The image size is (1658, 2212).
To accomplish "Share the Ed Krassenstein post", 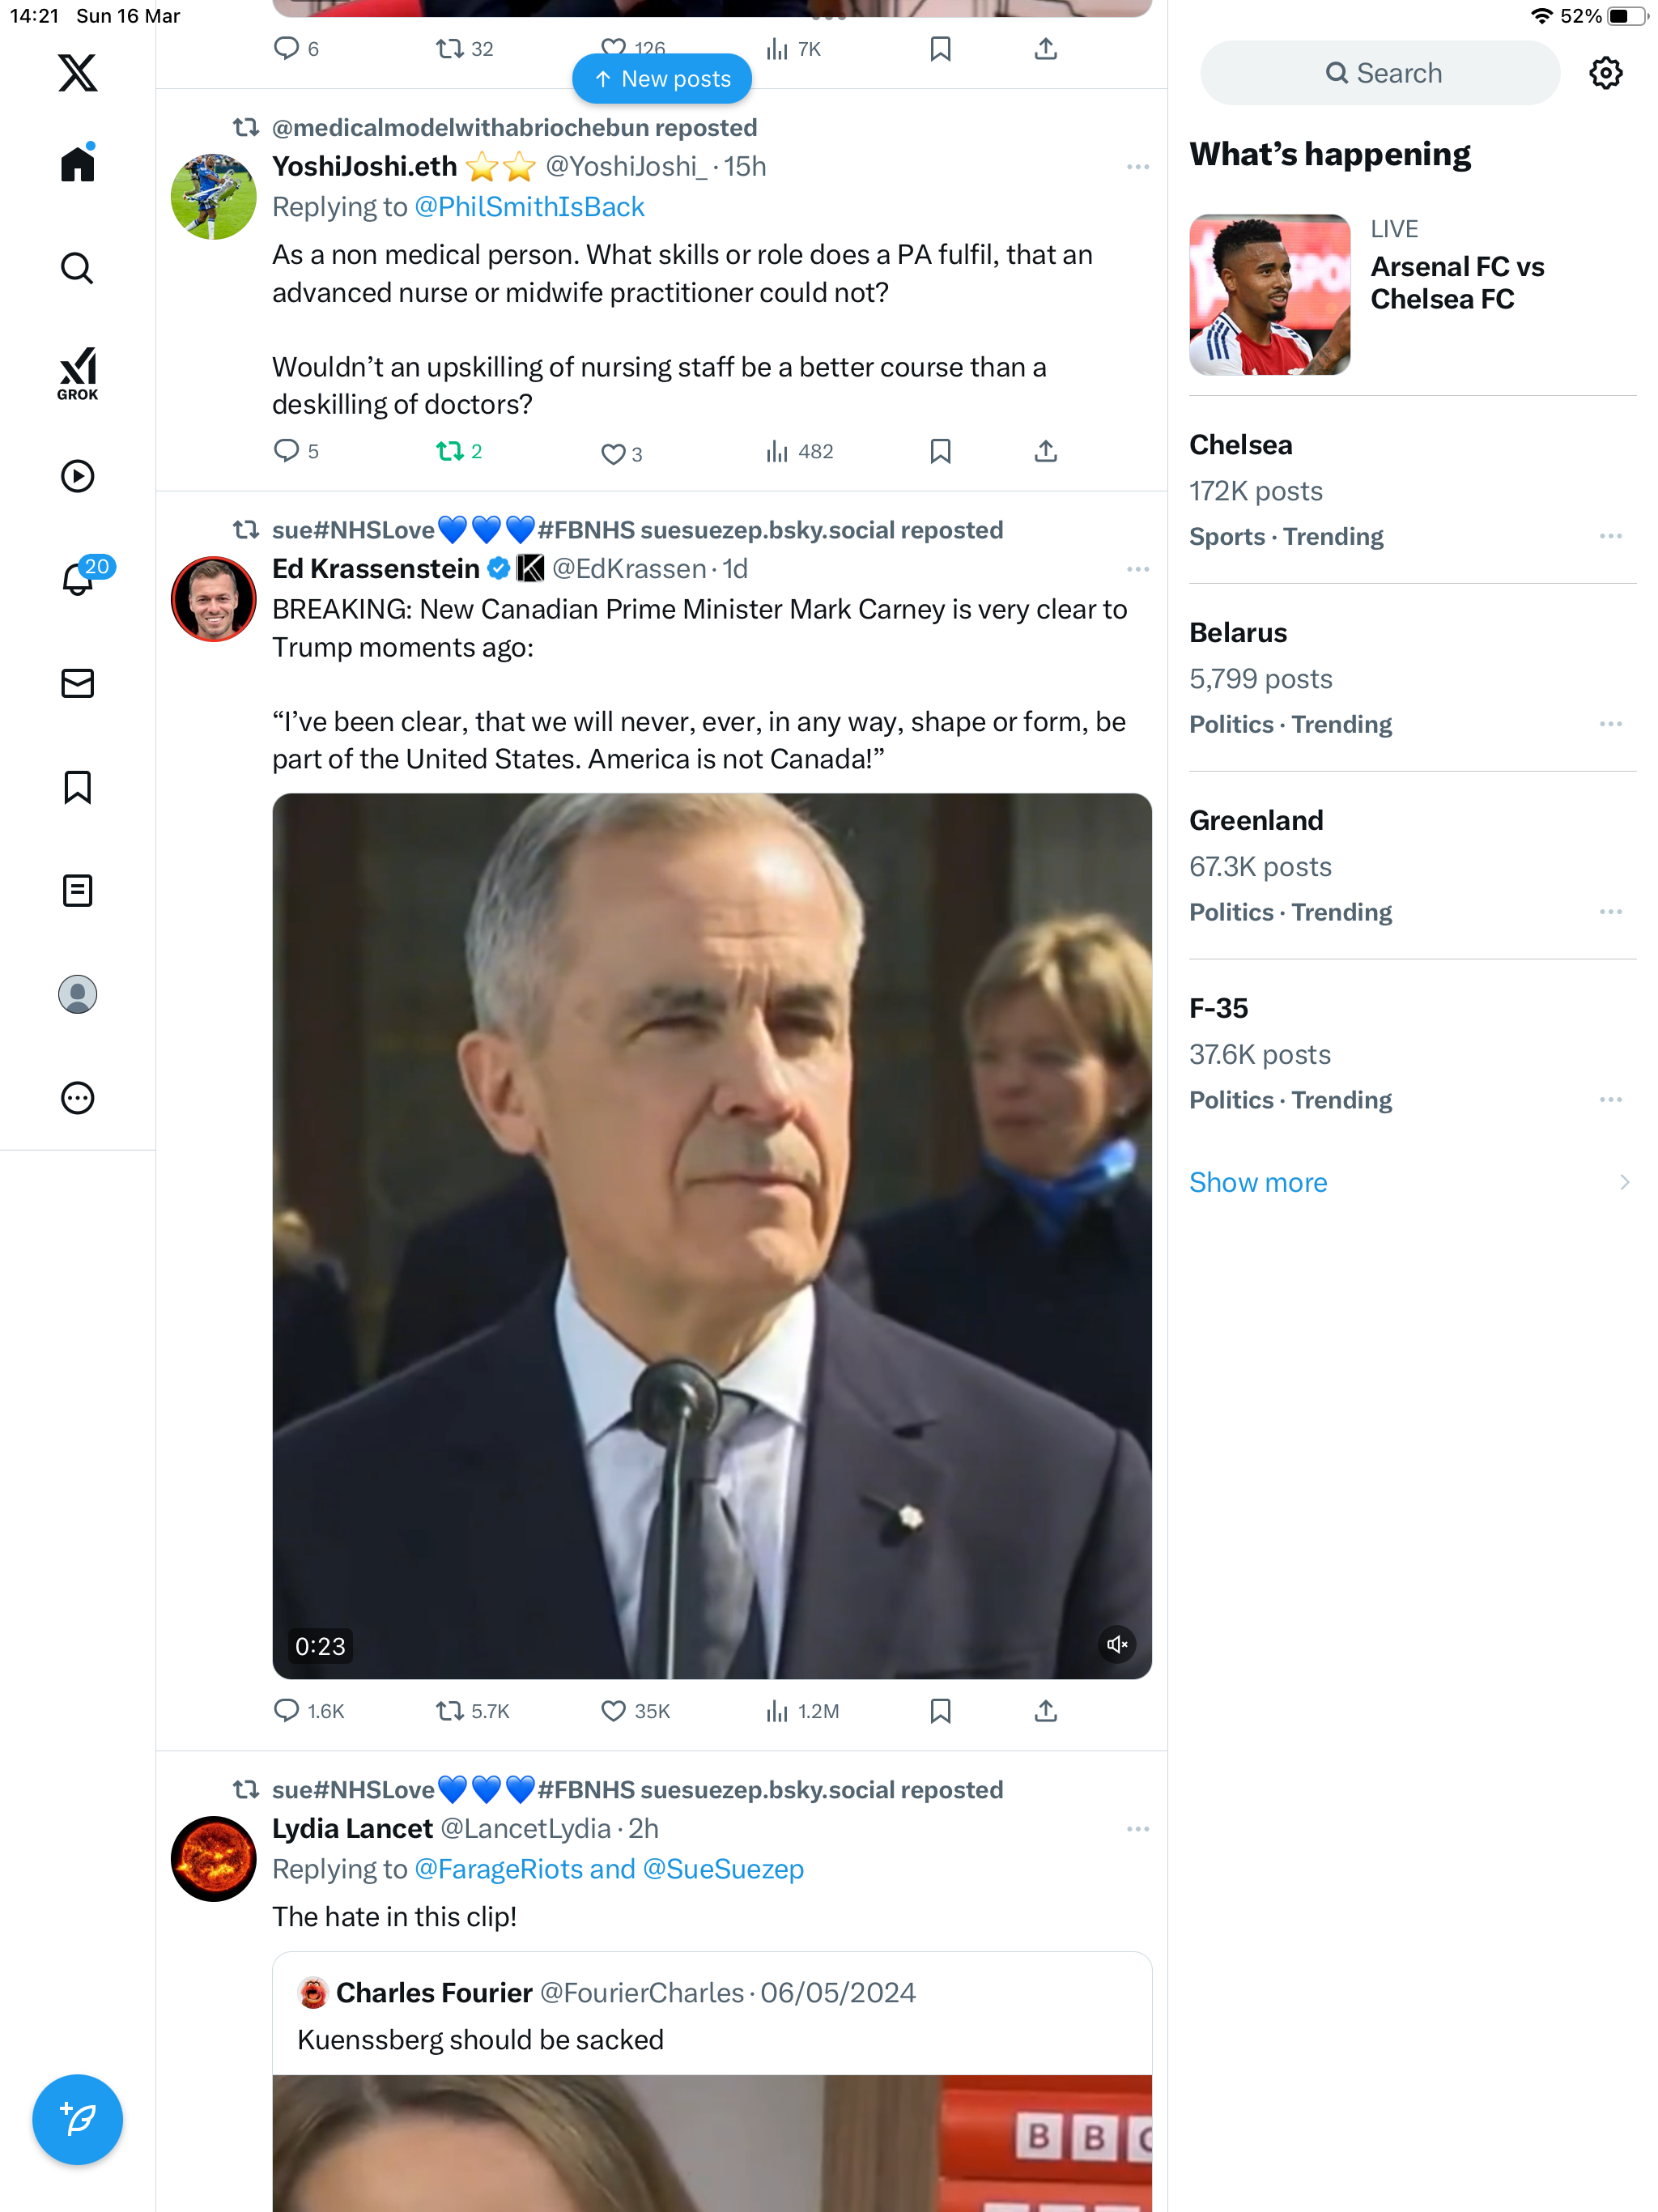I will coord(1045,1711).
